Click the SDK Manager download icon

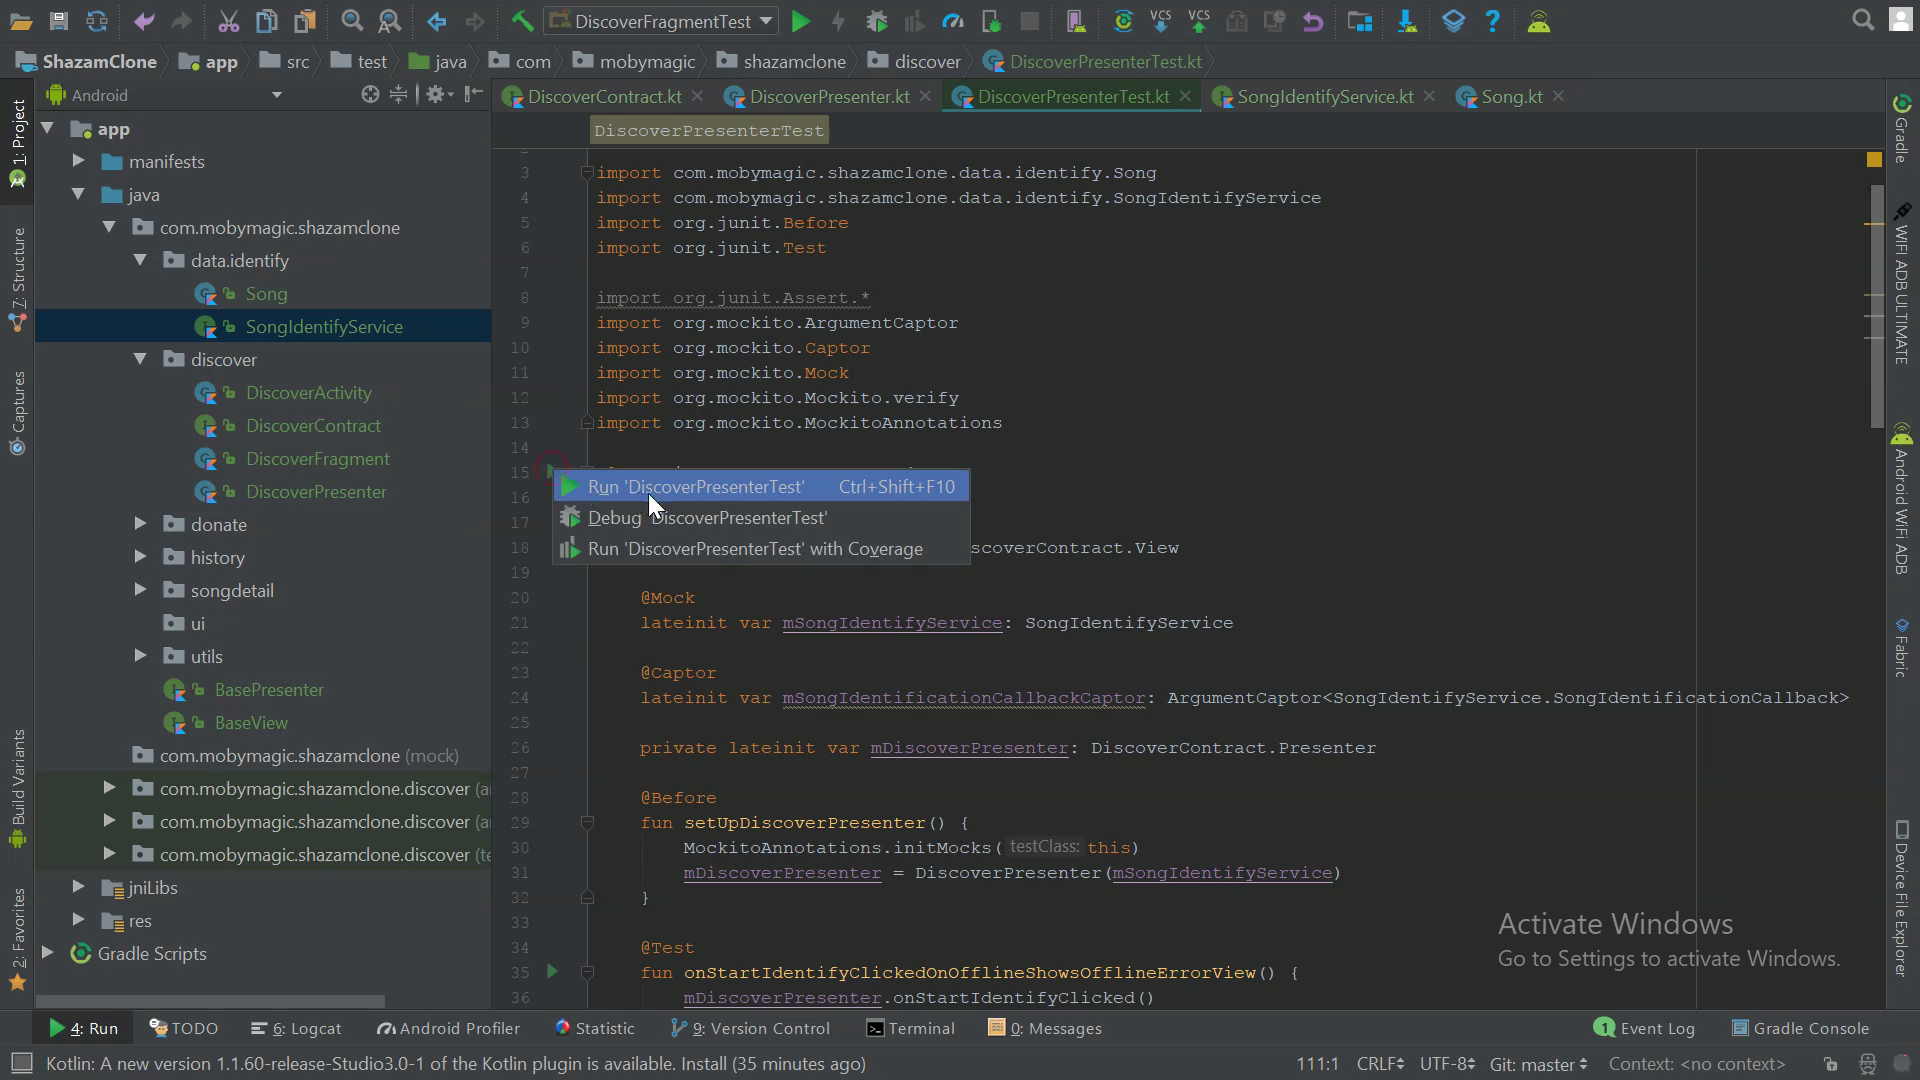pos(1407,21)
